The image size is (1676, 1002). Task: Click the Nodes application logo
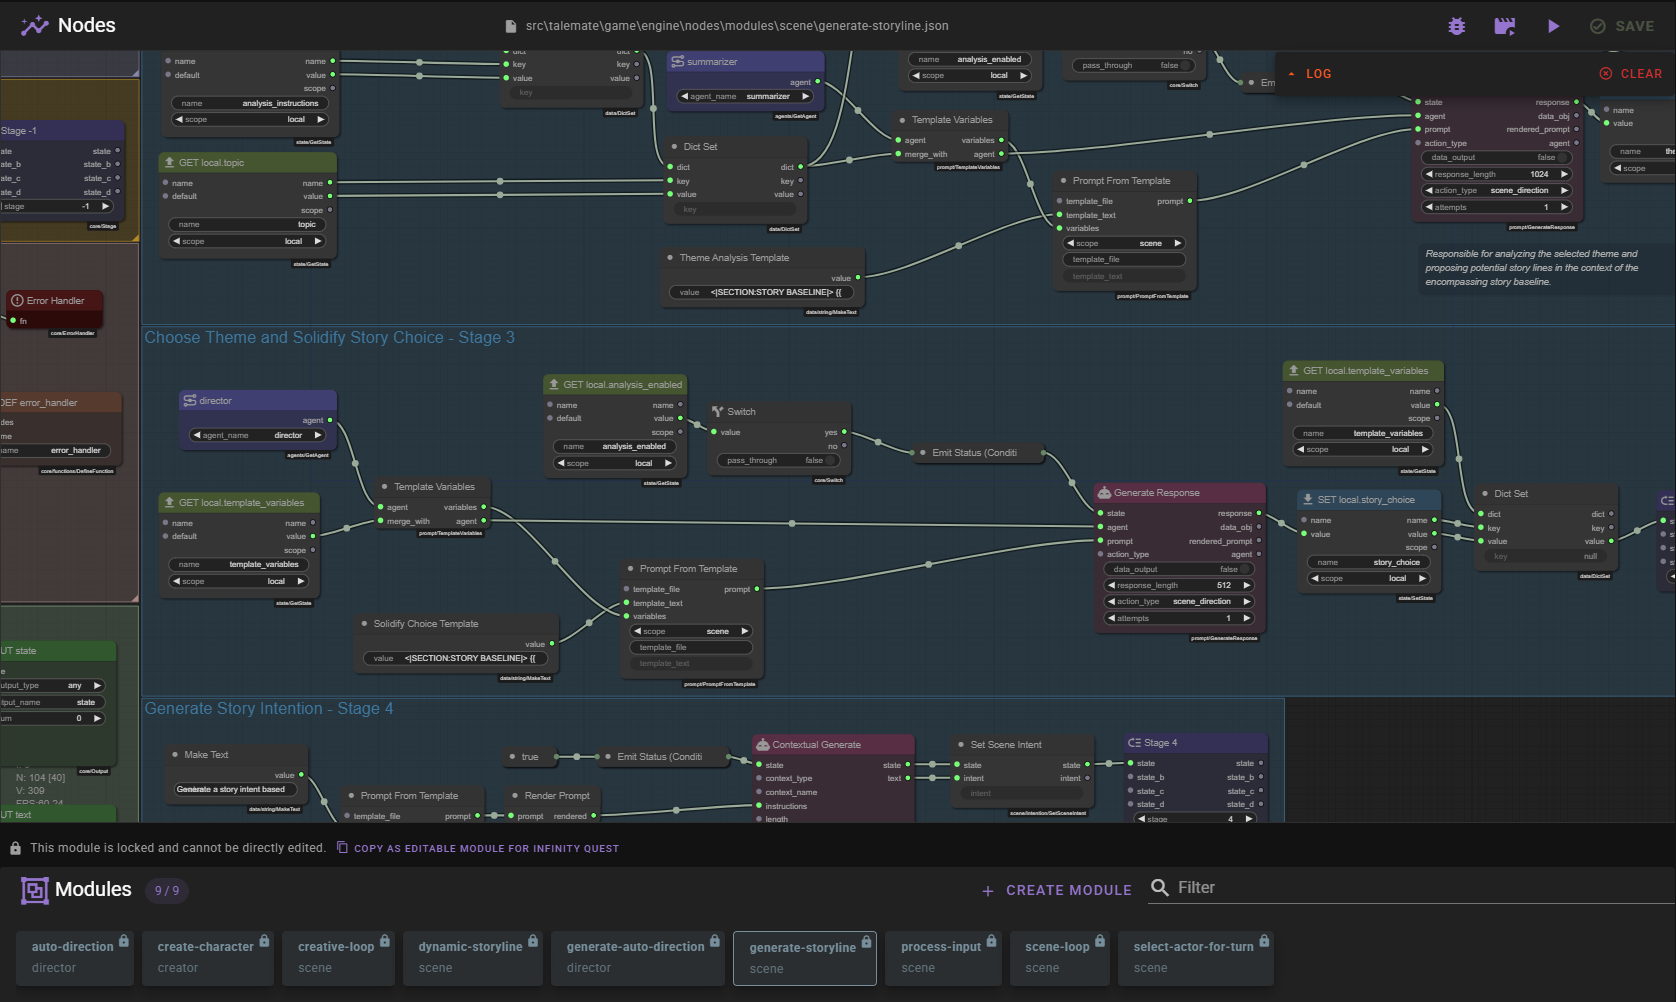(36, 25)
